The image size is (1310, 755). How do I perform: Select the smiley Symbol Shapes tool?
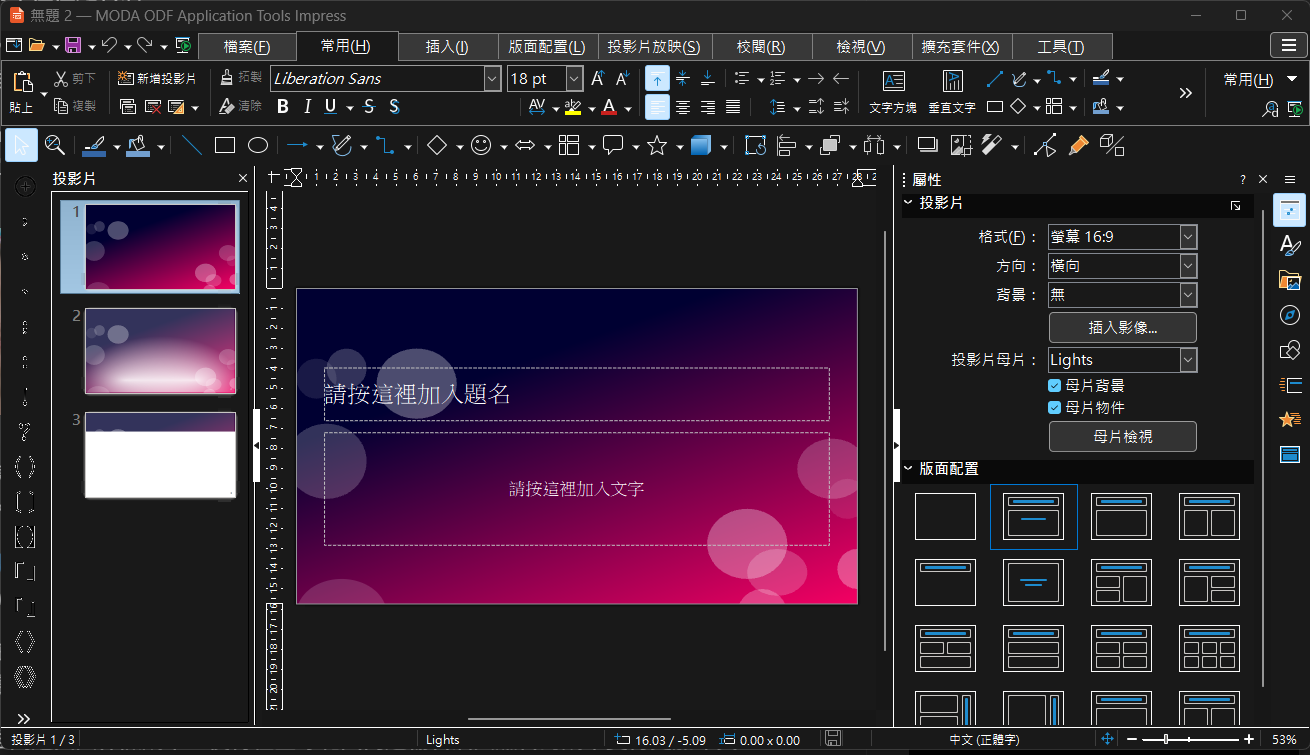[481, 146]
